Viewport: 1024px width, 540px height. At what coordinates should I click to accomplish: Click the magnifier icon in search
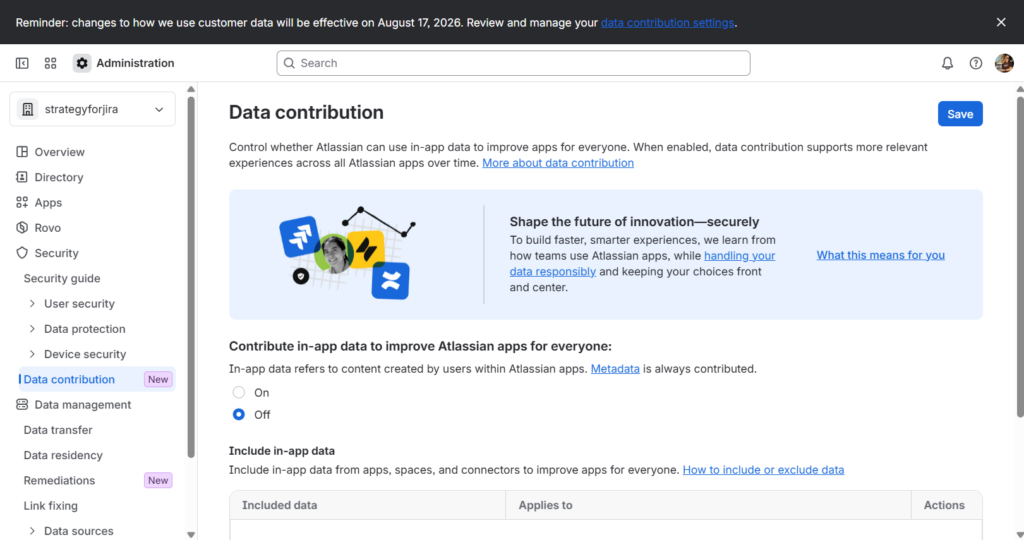pos(289,63)
